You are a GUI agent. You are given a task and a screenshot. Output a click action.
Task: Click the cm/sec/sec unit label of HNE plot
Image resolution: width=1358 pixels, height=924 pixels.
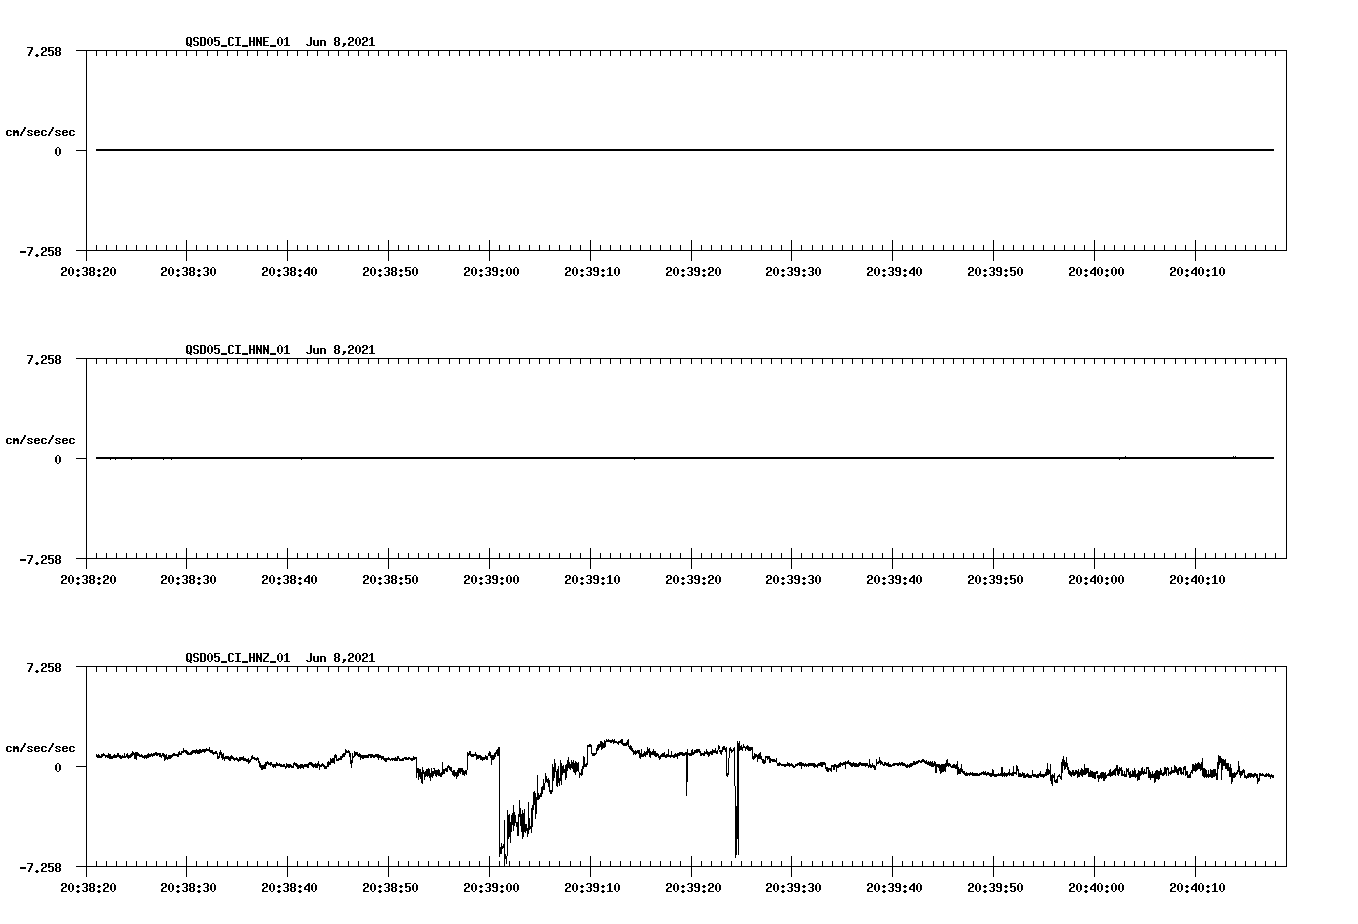tap(40, 132)
